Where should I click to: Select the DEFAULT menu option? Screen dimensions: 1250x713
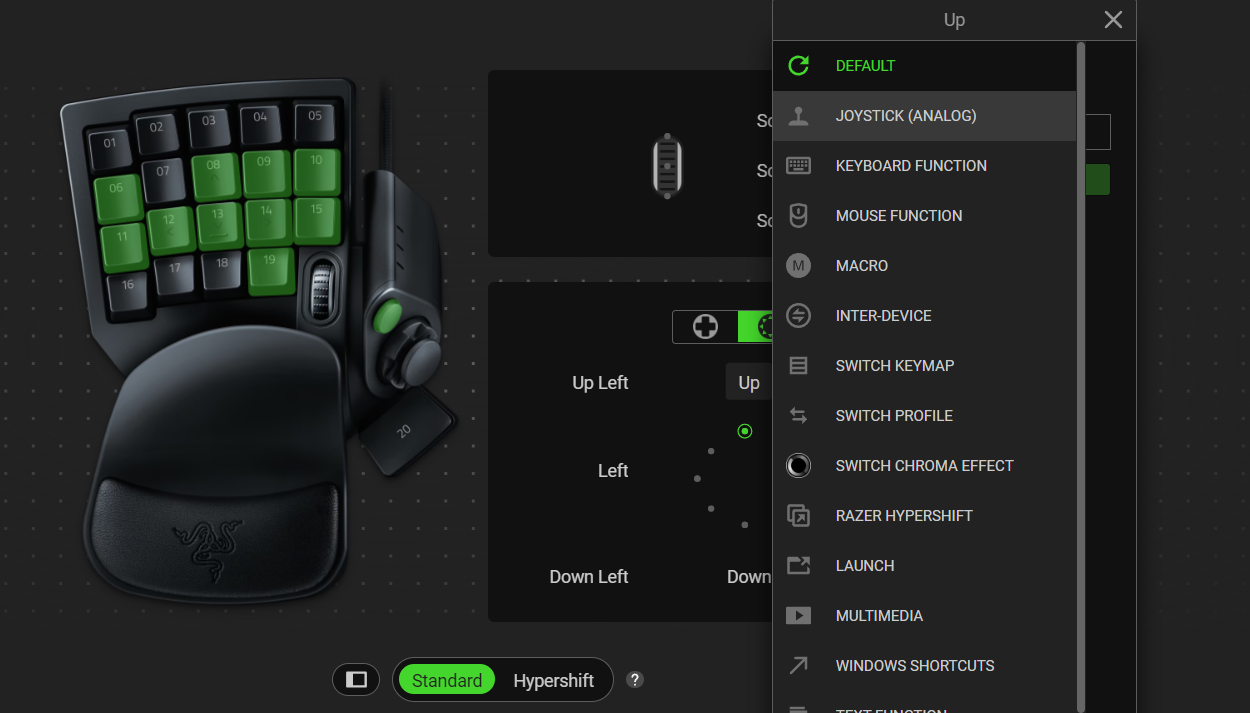tap(925, 66)
